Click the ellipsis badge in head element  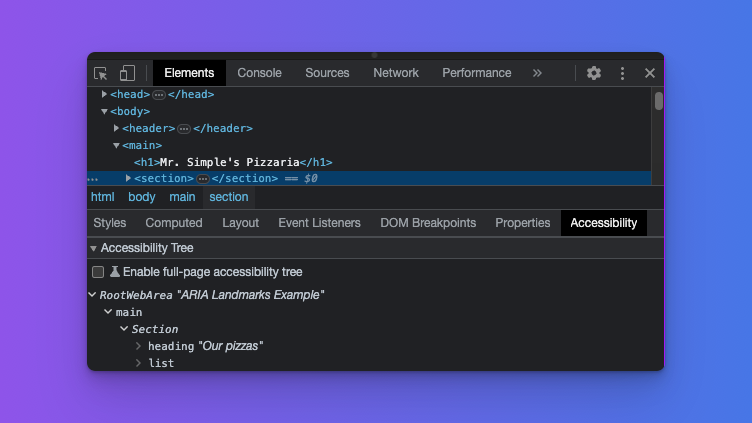[159, 95]
